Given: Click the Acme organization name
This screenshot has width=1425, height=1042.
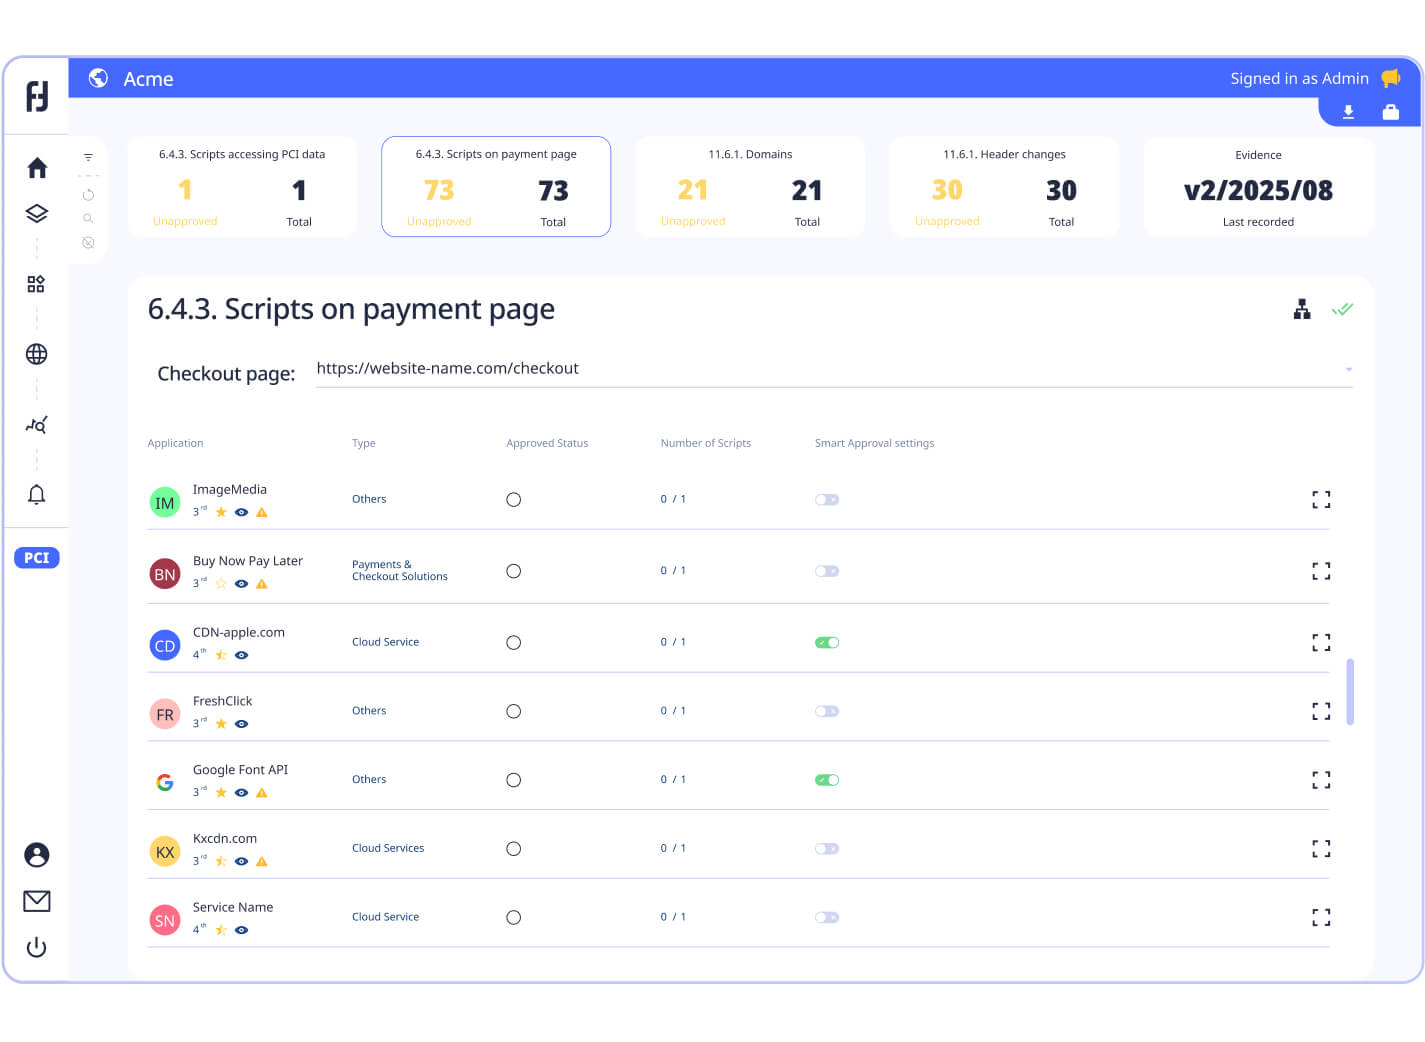Looking at the screenshot, I should pos(148,79).
